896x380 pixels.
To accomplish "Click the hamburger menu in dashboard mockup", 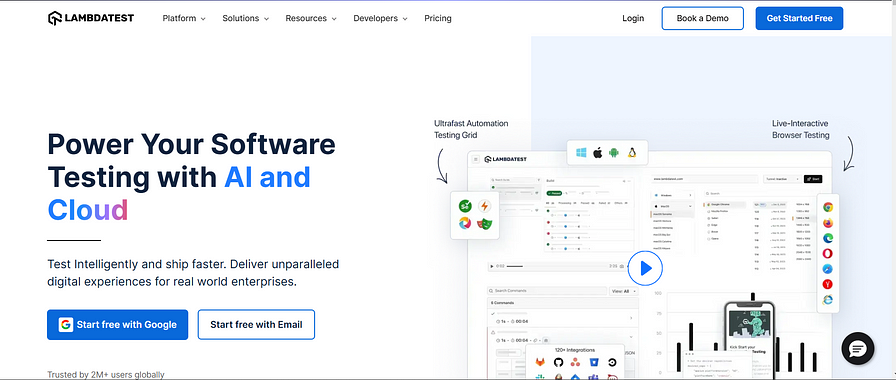I will point(475,159).
